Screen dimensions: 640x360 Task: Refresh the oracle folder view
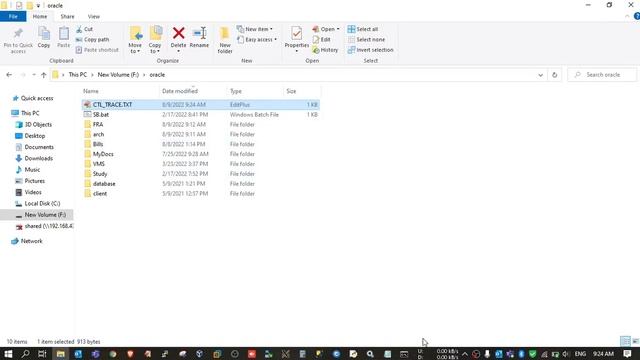(554, 75)
